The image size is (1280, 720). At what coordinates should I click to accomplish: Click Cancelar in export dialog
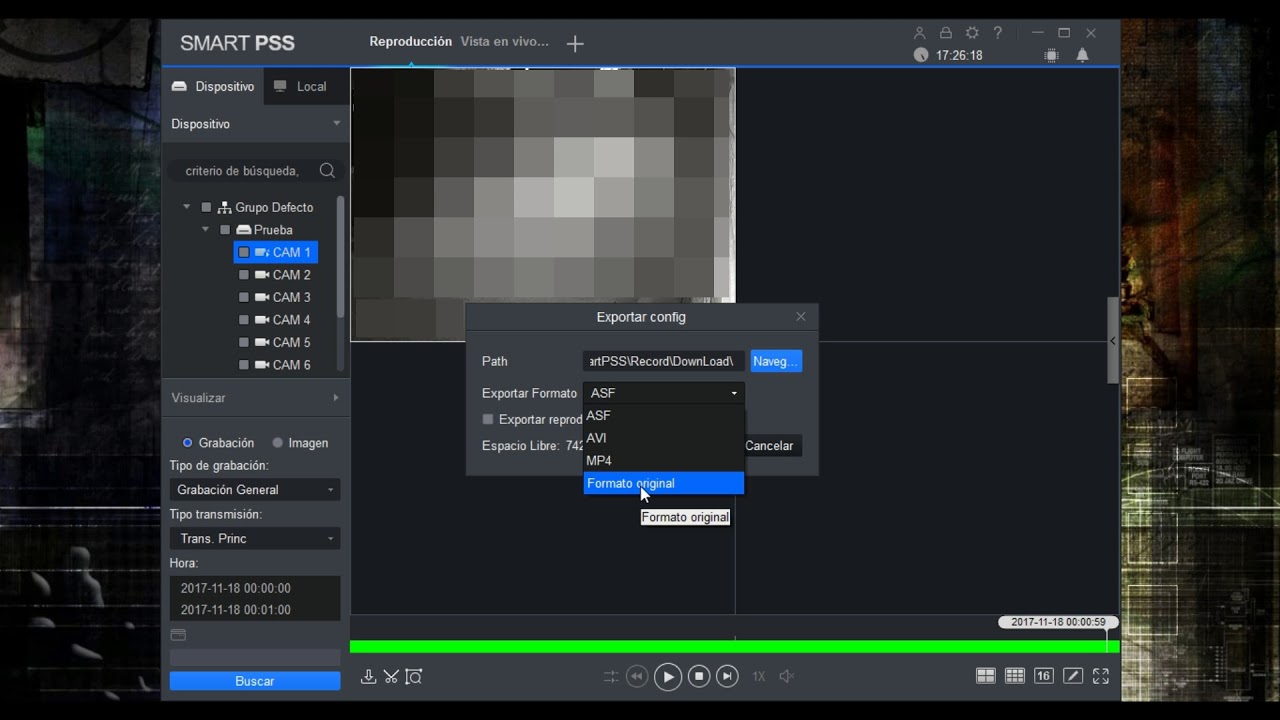tap(769, 446)
